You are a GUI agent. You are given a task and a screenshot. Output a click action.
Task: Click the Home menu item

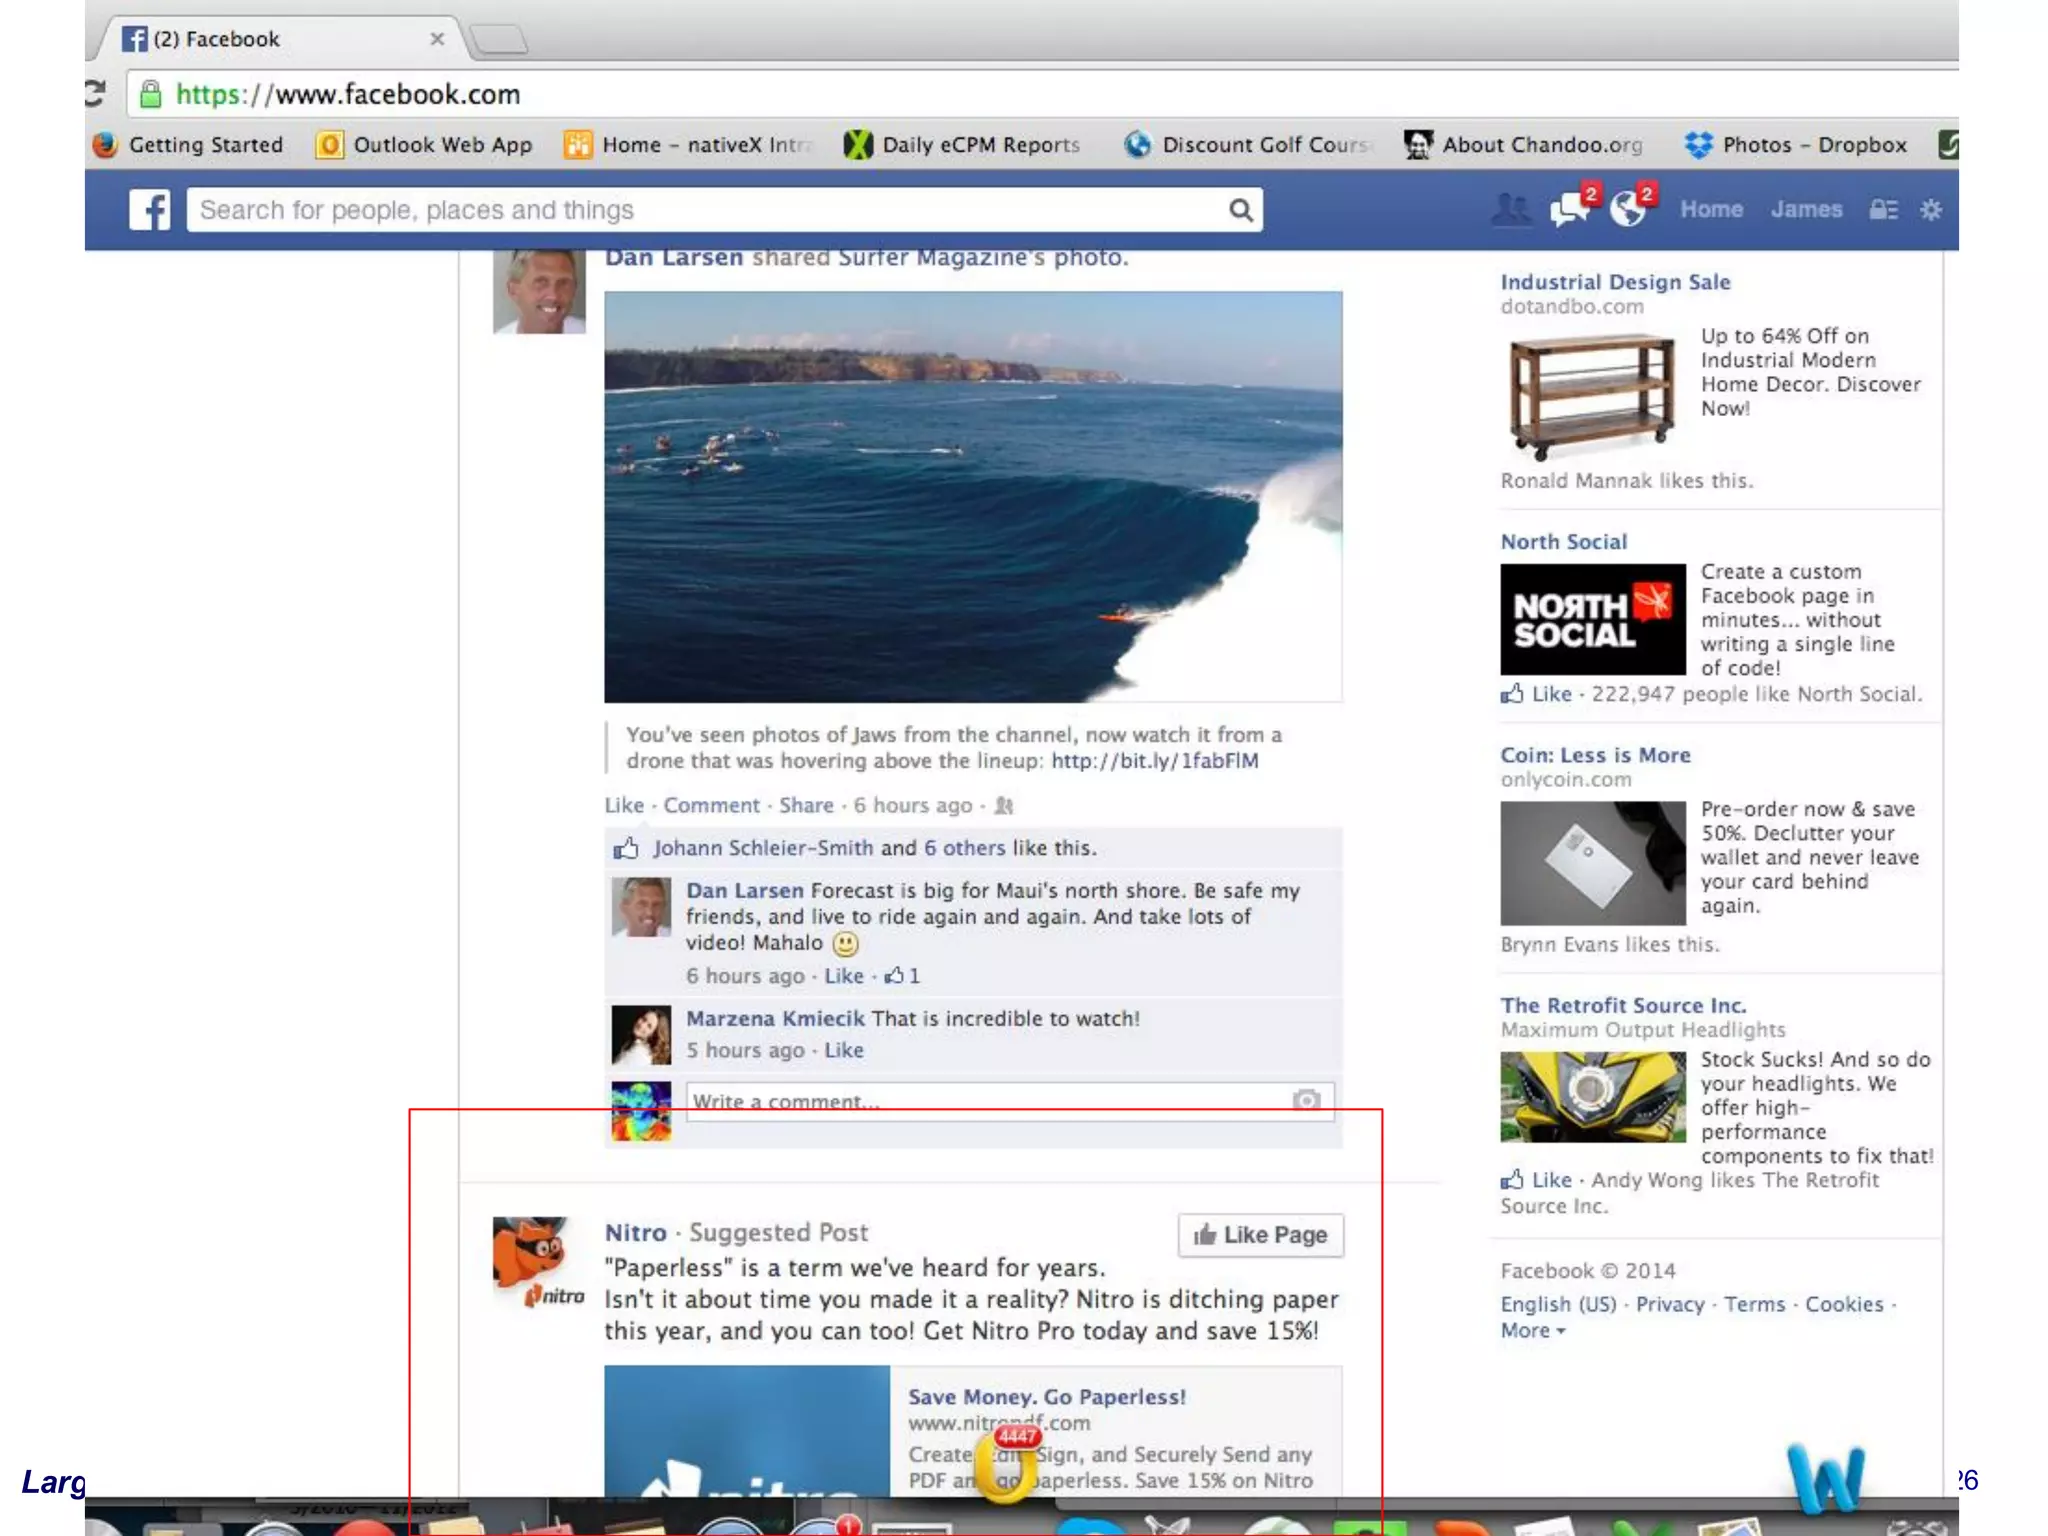(1711, 210)
